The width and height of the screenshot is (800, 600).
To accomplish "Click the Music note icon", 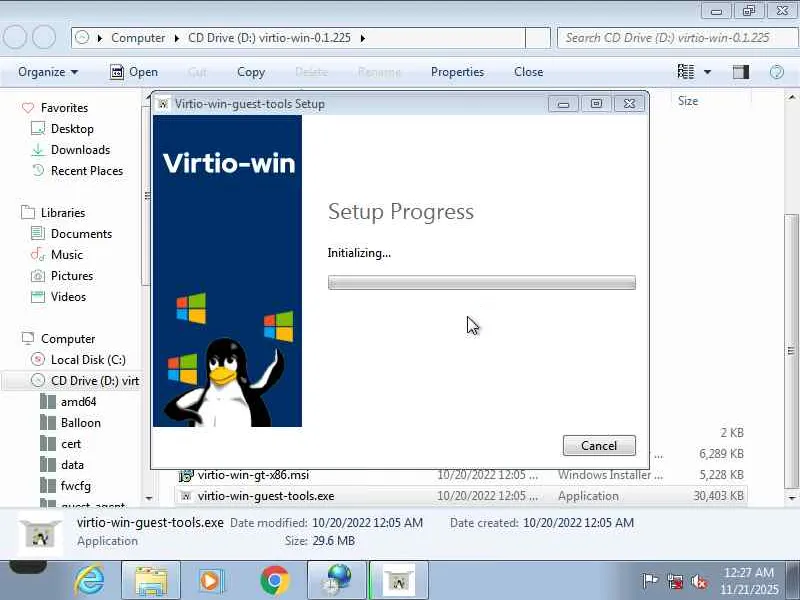I will point(38,254).
